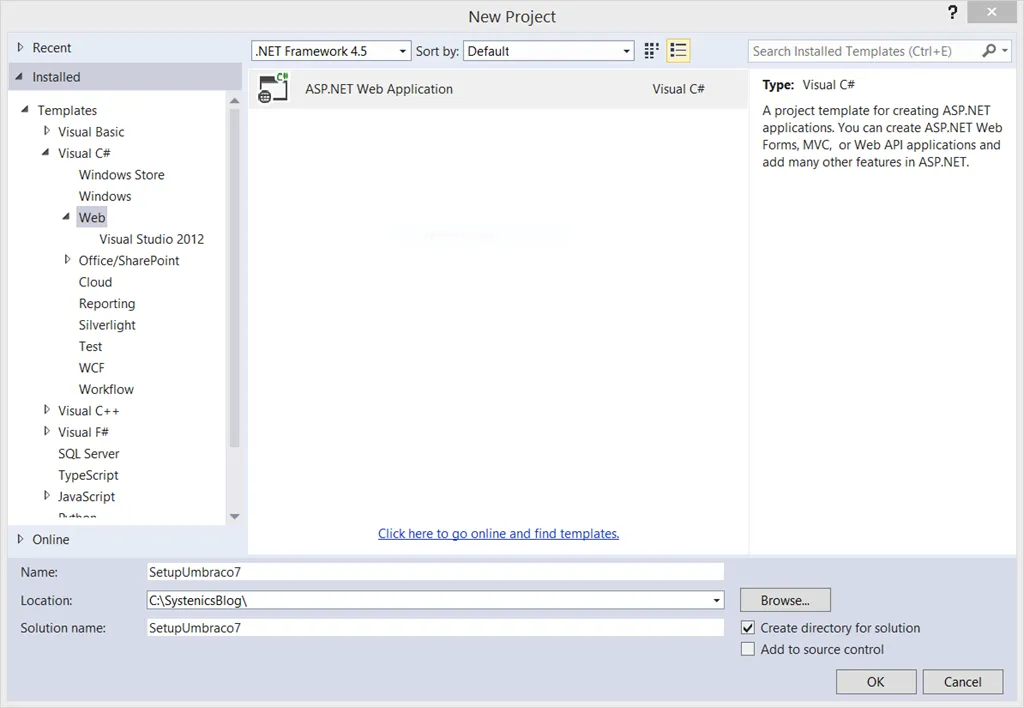Switch to small icons view
This screenshot has height=708, width=1024.
(x=652, y=51)
